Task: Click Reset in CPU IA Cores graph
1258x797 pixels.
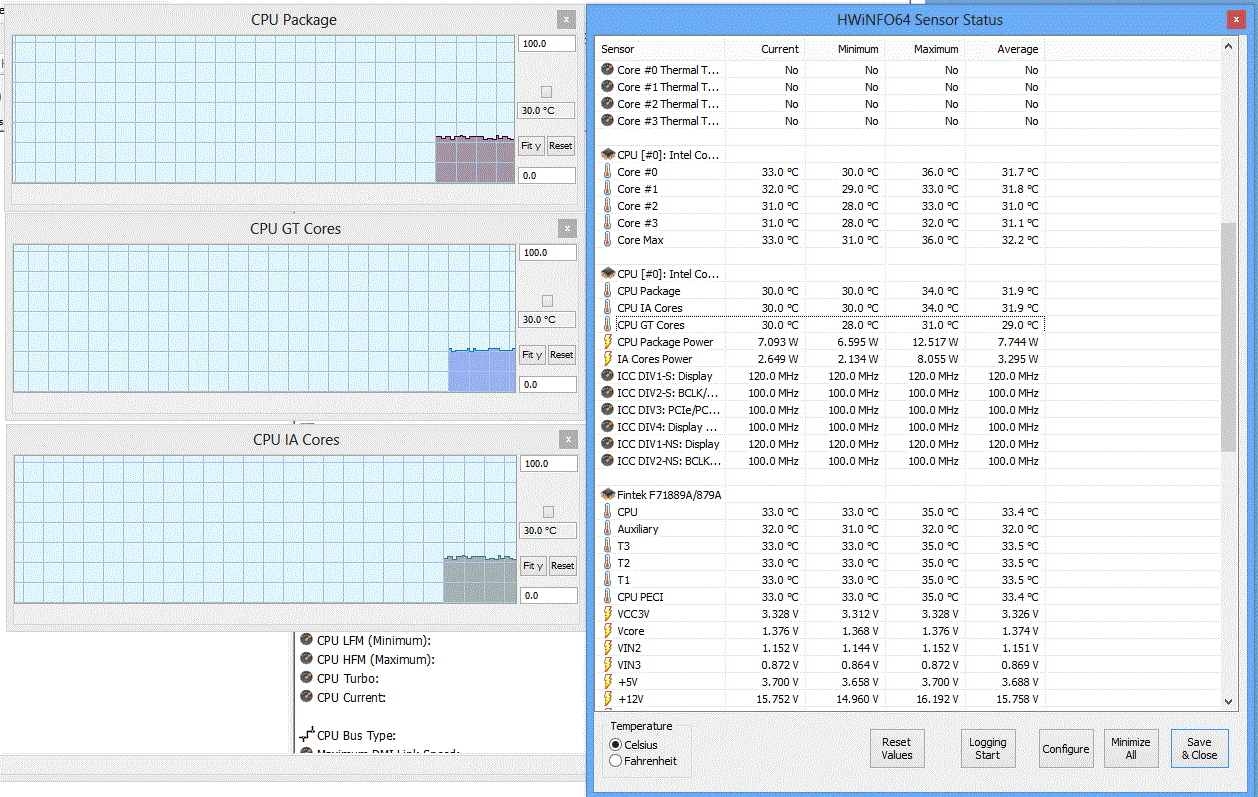Action: tap(563, 566)
